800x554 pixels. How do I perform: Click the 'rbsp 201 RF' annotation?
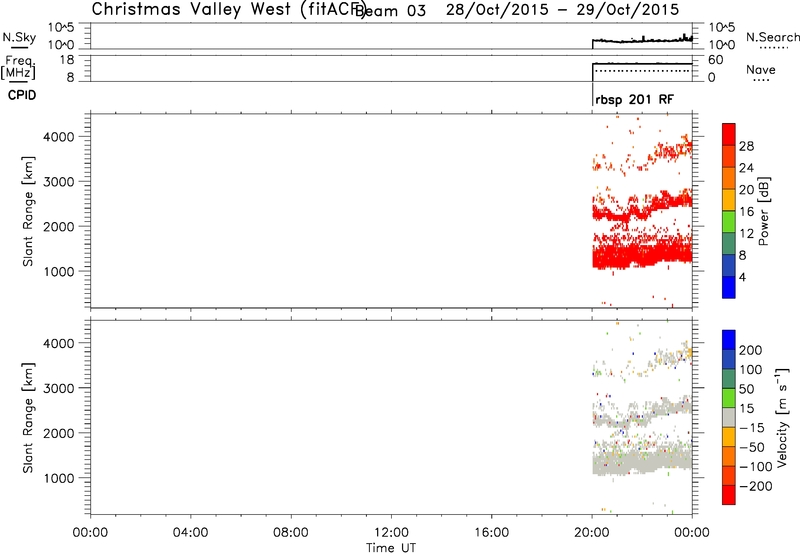(634, 99)
